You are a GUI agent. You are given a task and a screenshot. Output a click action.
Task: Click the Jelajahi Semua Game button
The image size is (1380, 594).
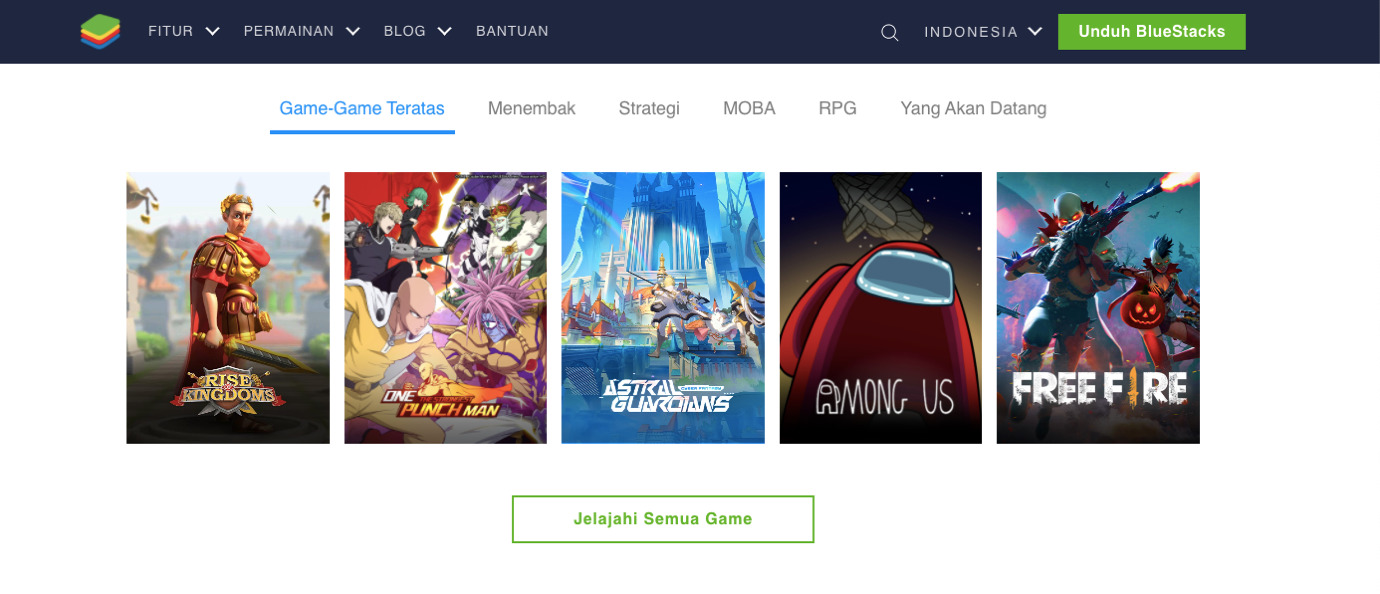pos(663,519)
